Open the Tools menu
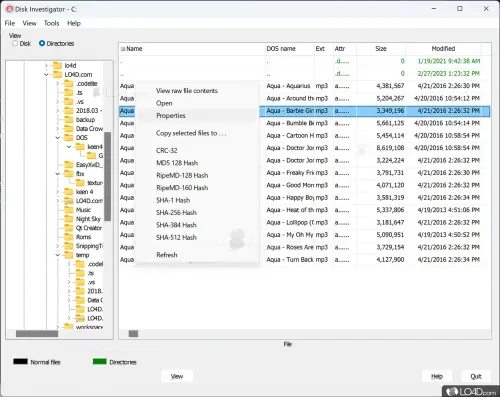 pyautogui.click(x=51, y=23)
